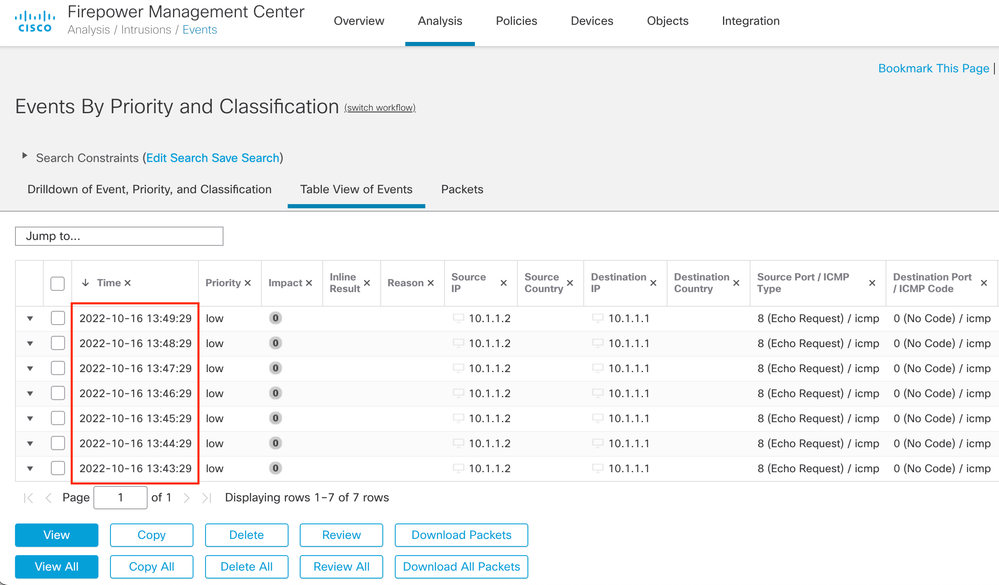The image size is (999, 585).
Task: Check the 13:46:29 event checkbox
Action: pos(57,393)
